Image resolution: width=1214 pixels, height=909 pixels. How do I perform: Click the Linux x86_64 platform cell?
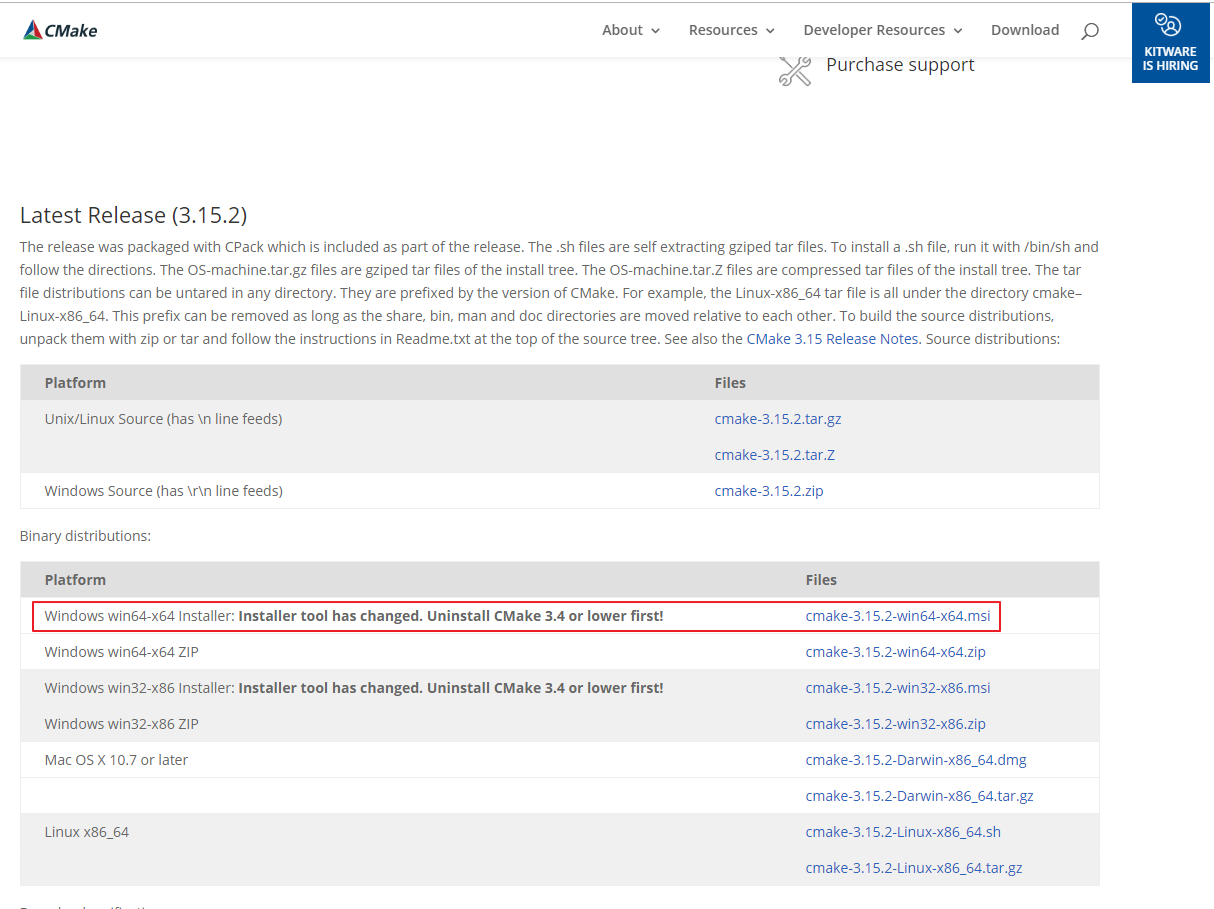point(87,832)
